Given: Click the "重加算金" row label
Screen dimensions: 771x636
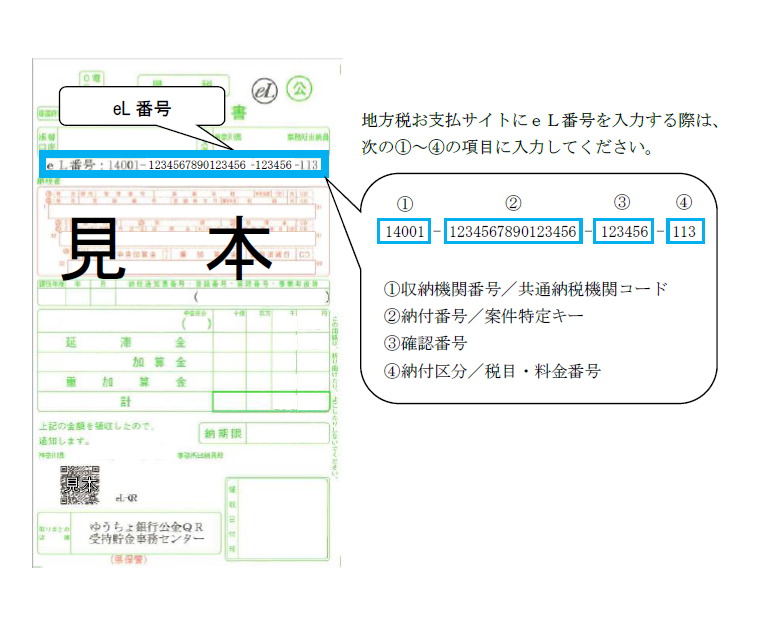Looking at the screenshot, I should click(126, 382).
